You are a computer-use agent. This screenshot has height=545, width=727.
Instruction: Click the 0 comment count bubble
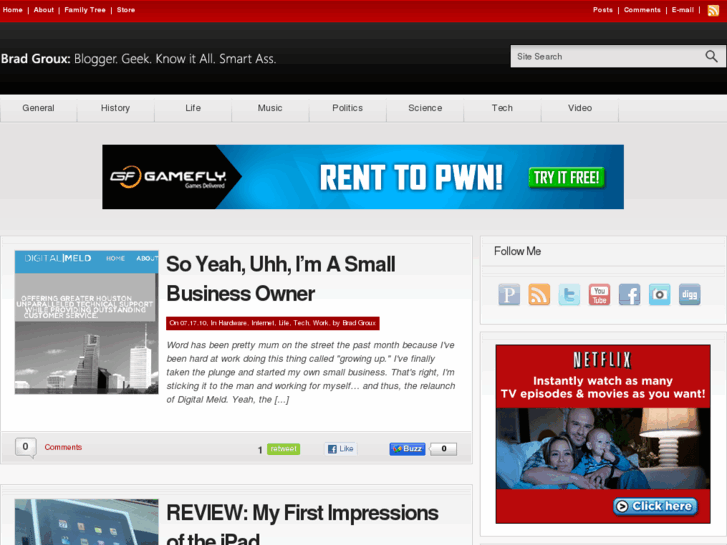(26, 447)
